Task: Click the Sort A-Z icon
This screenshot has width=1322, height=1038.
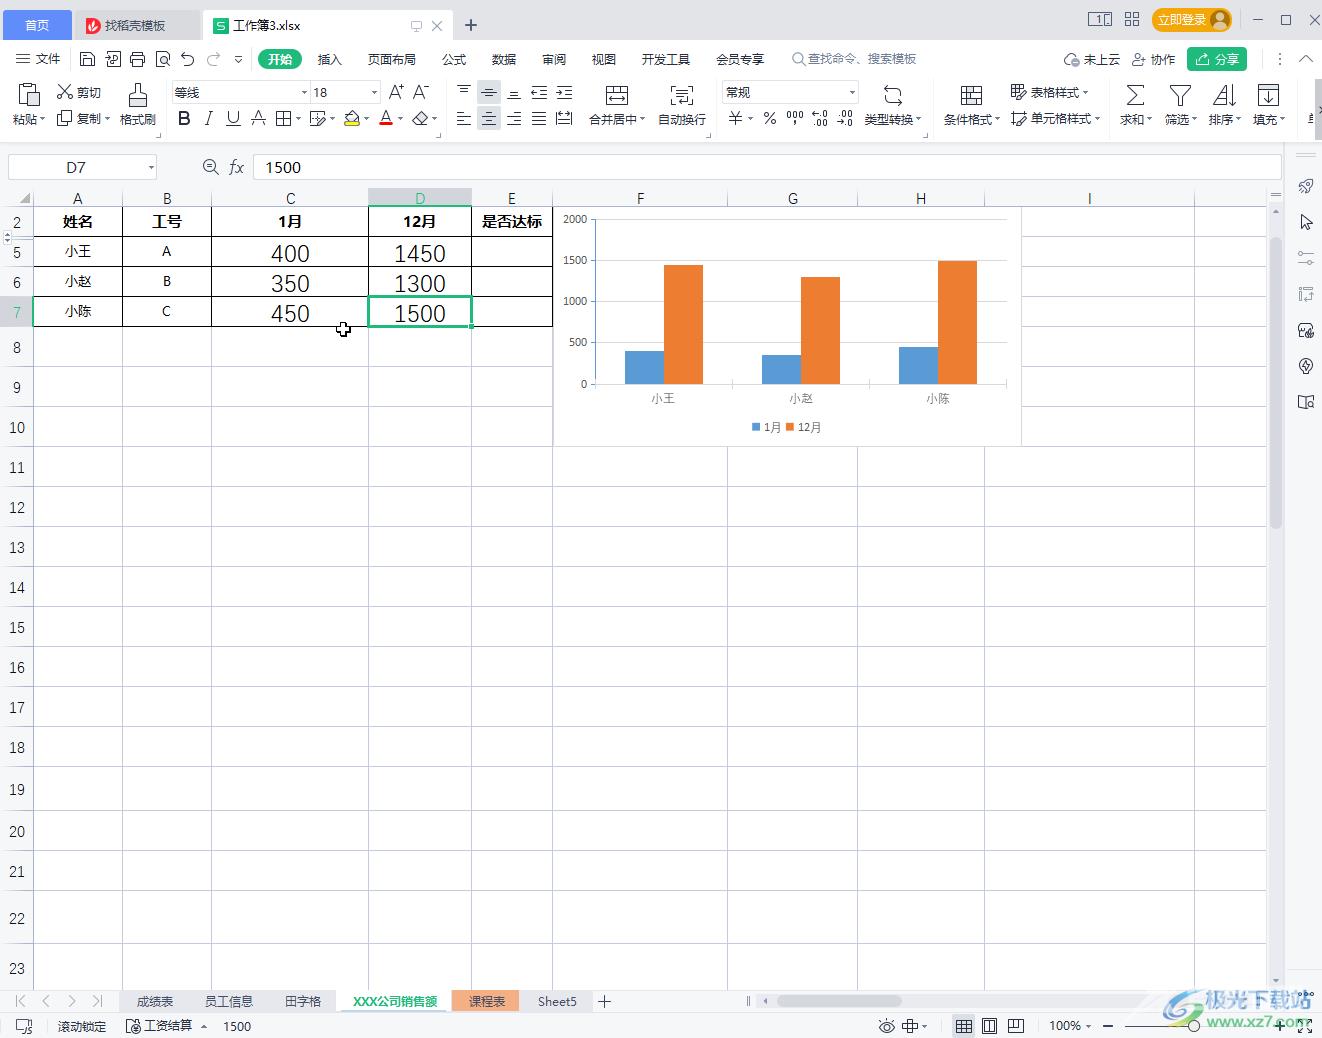Action: point(1224,95)
